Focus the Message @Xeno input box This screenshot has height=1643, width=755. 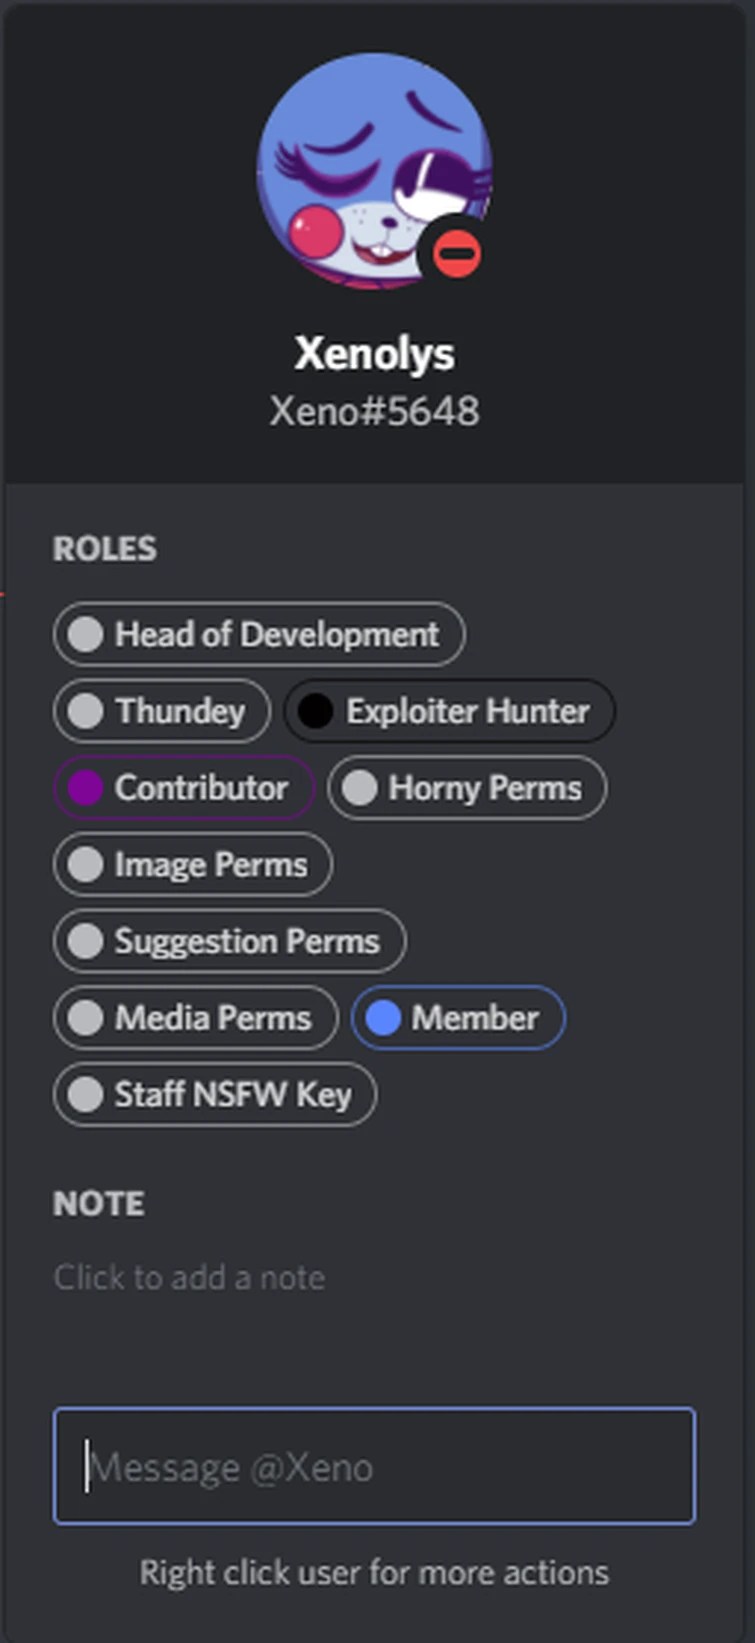tap(374, 1466)
